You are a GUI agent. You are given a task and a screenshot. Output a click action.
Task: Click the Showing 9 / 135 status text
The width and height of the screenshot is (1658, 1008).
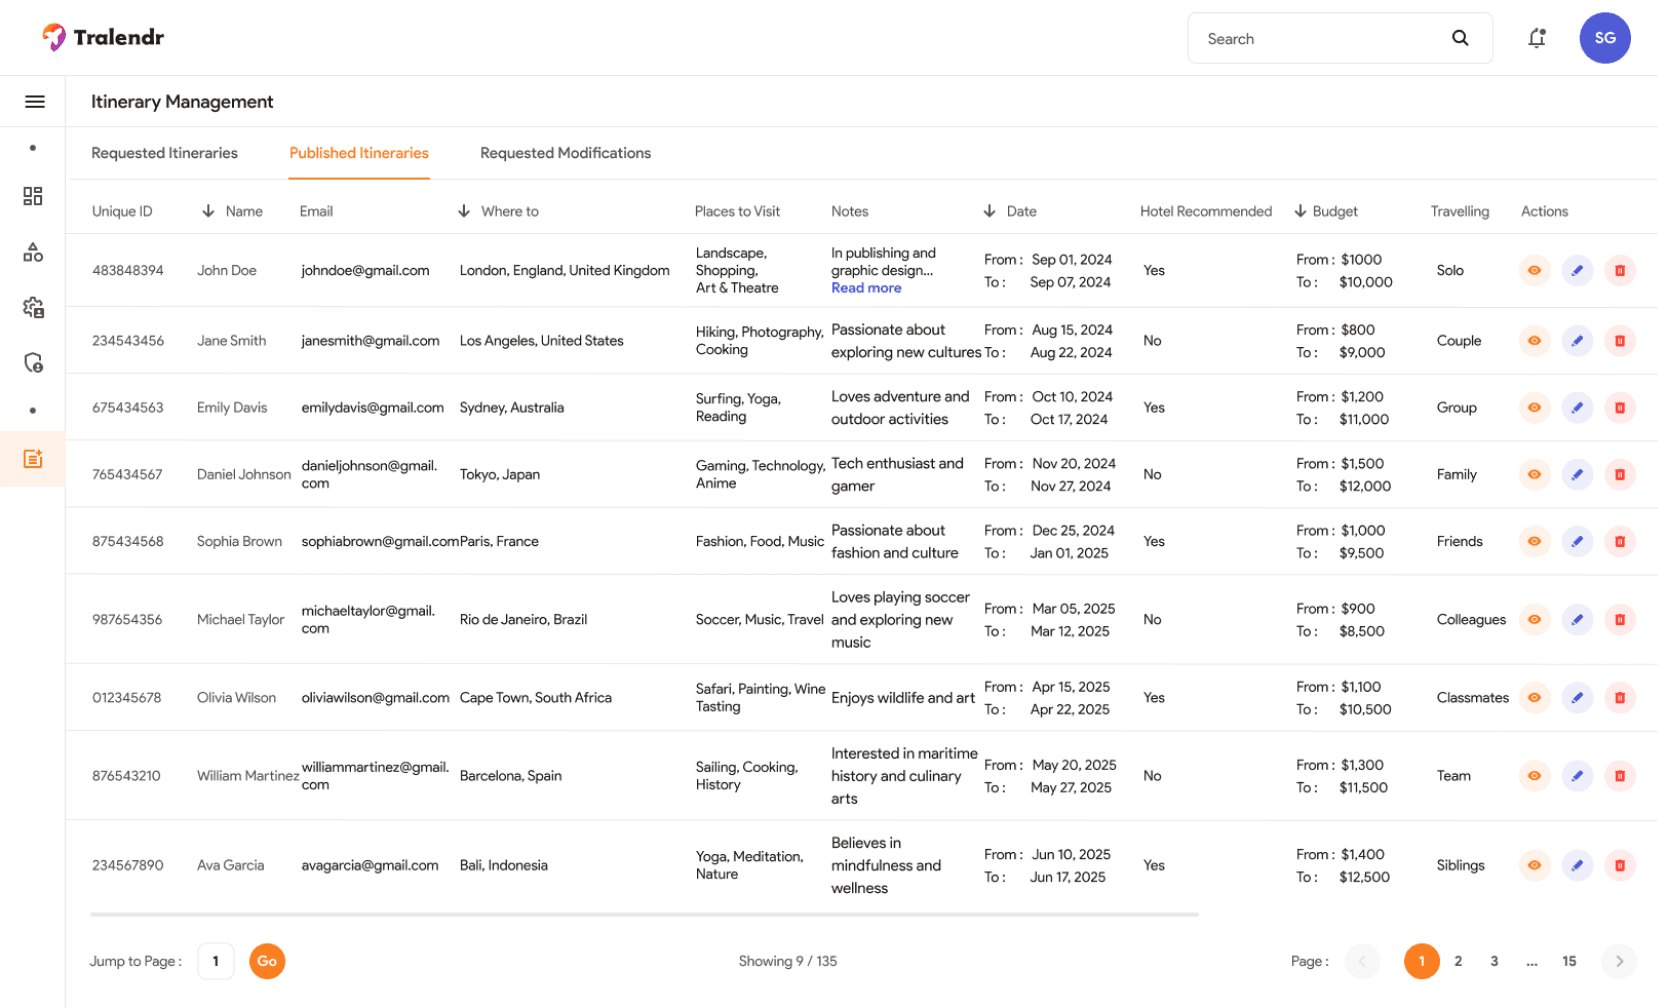(x=788, y=962)
